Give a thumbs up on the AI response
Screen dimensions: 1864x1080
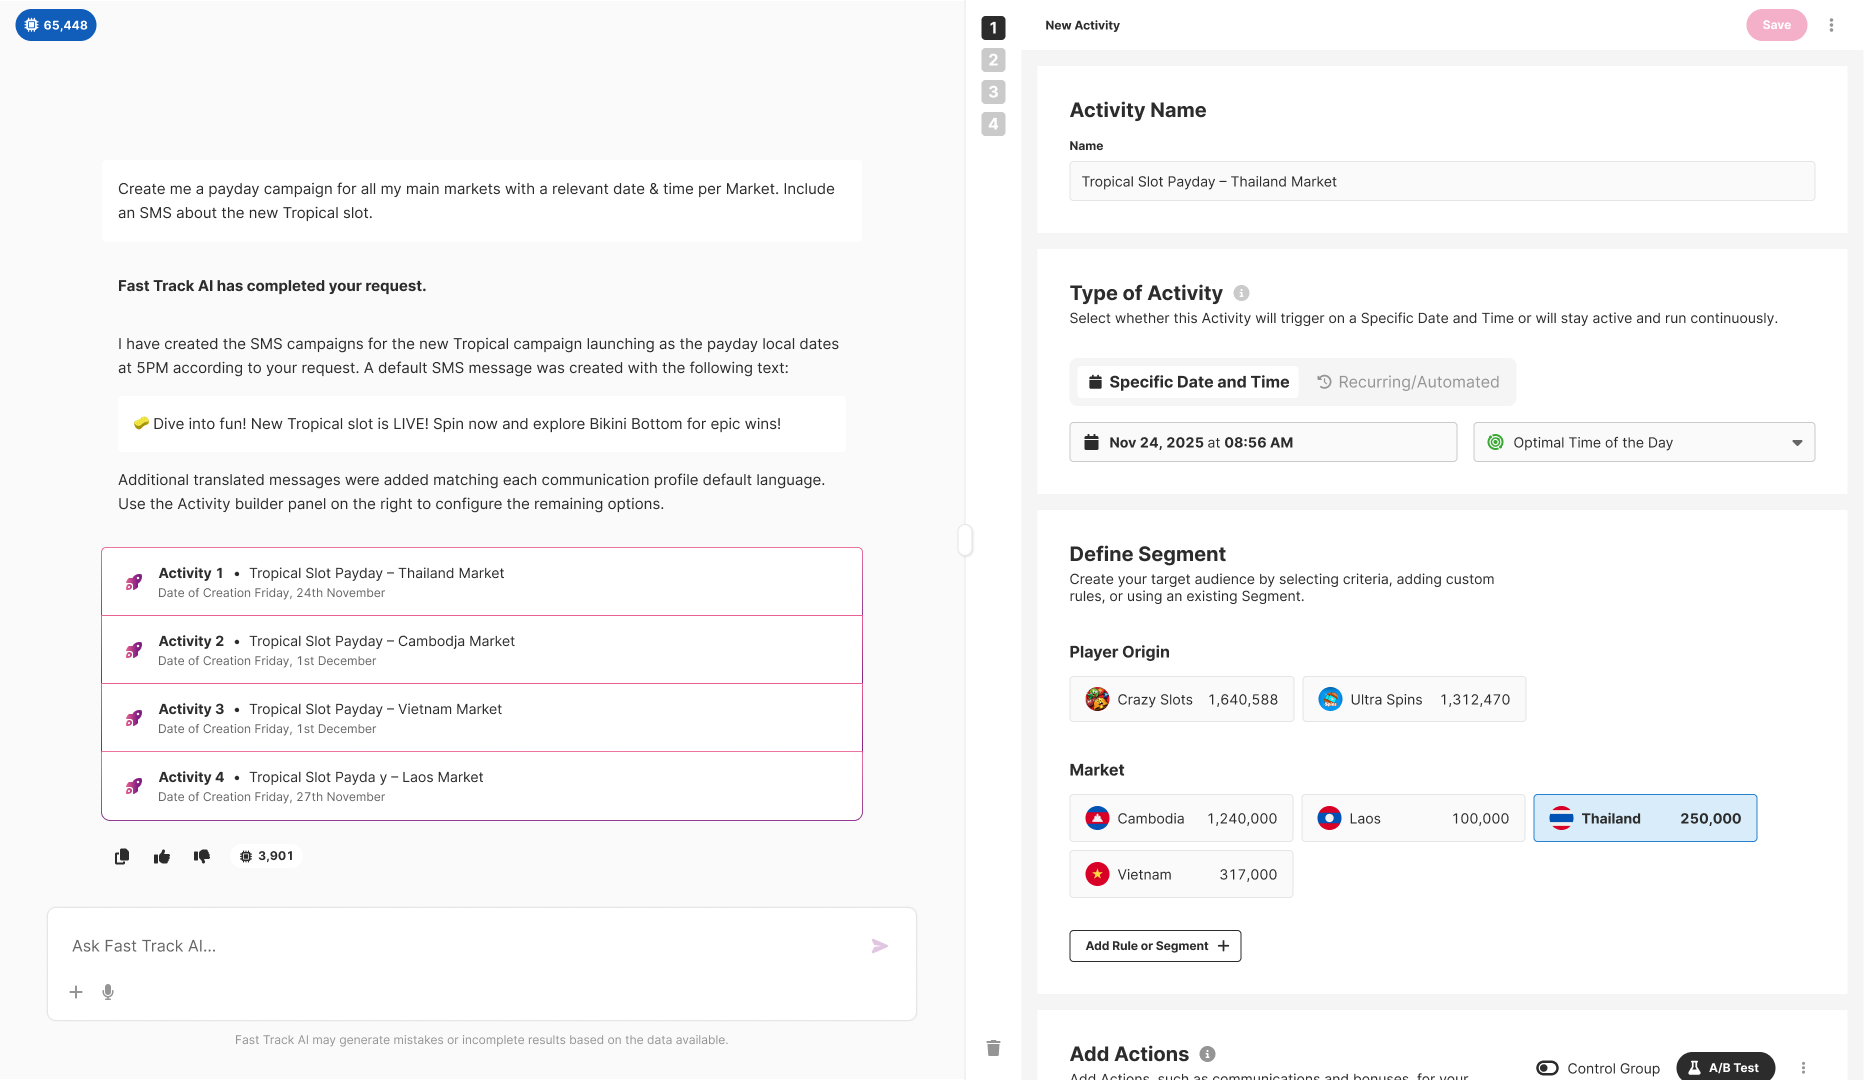click(x=161, y=856)
